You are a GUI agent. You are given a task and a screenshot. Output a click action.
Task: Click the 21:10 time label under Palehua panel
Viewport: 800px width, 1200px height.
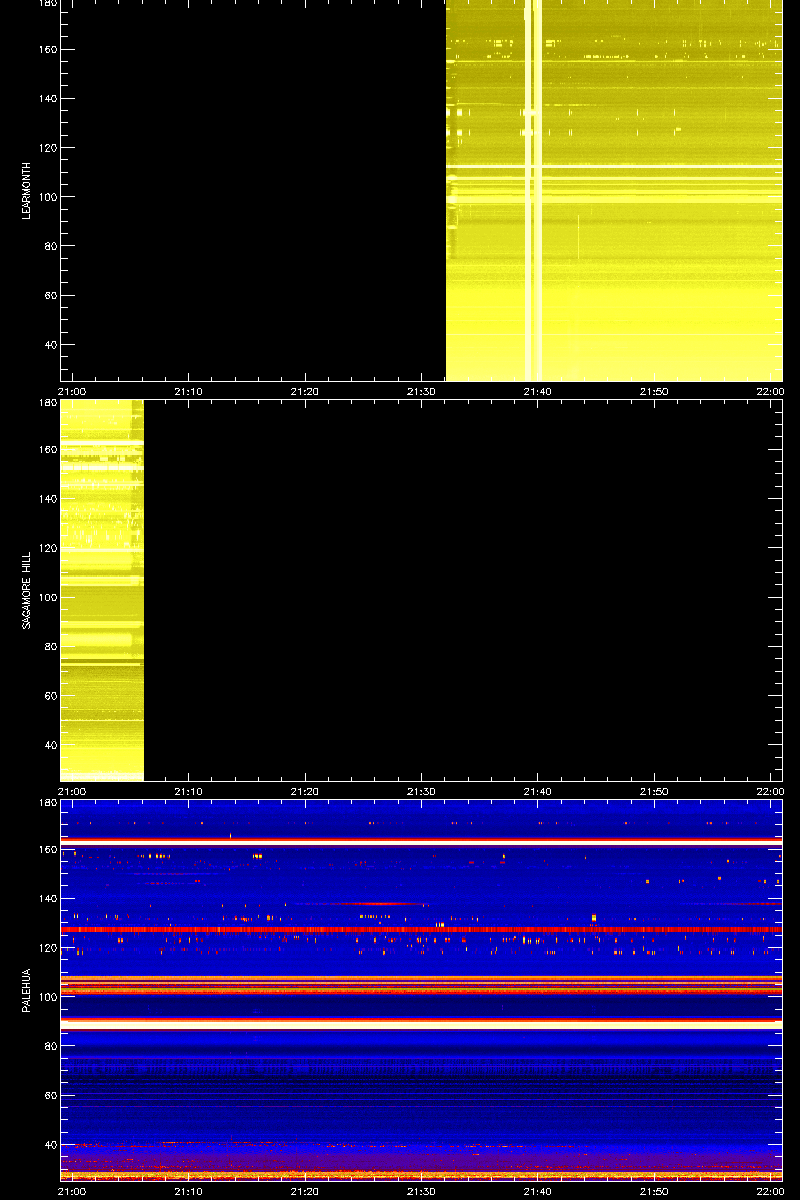[x=189, y=1191]
